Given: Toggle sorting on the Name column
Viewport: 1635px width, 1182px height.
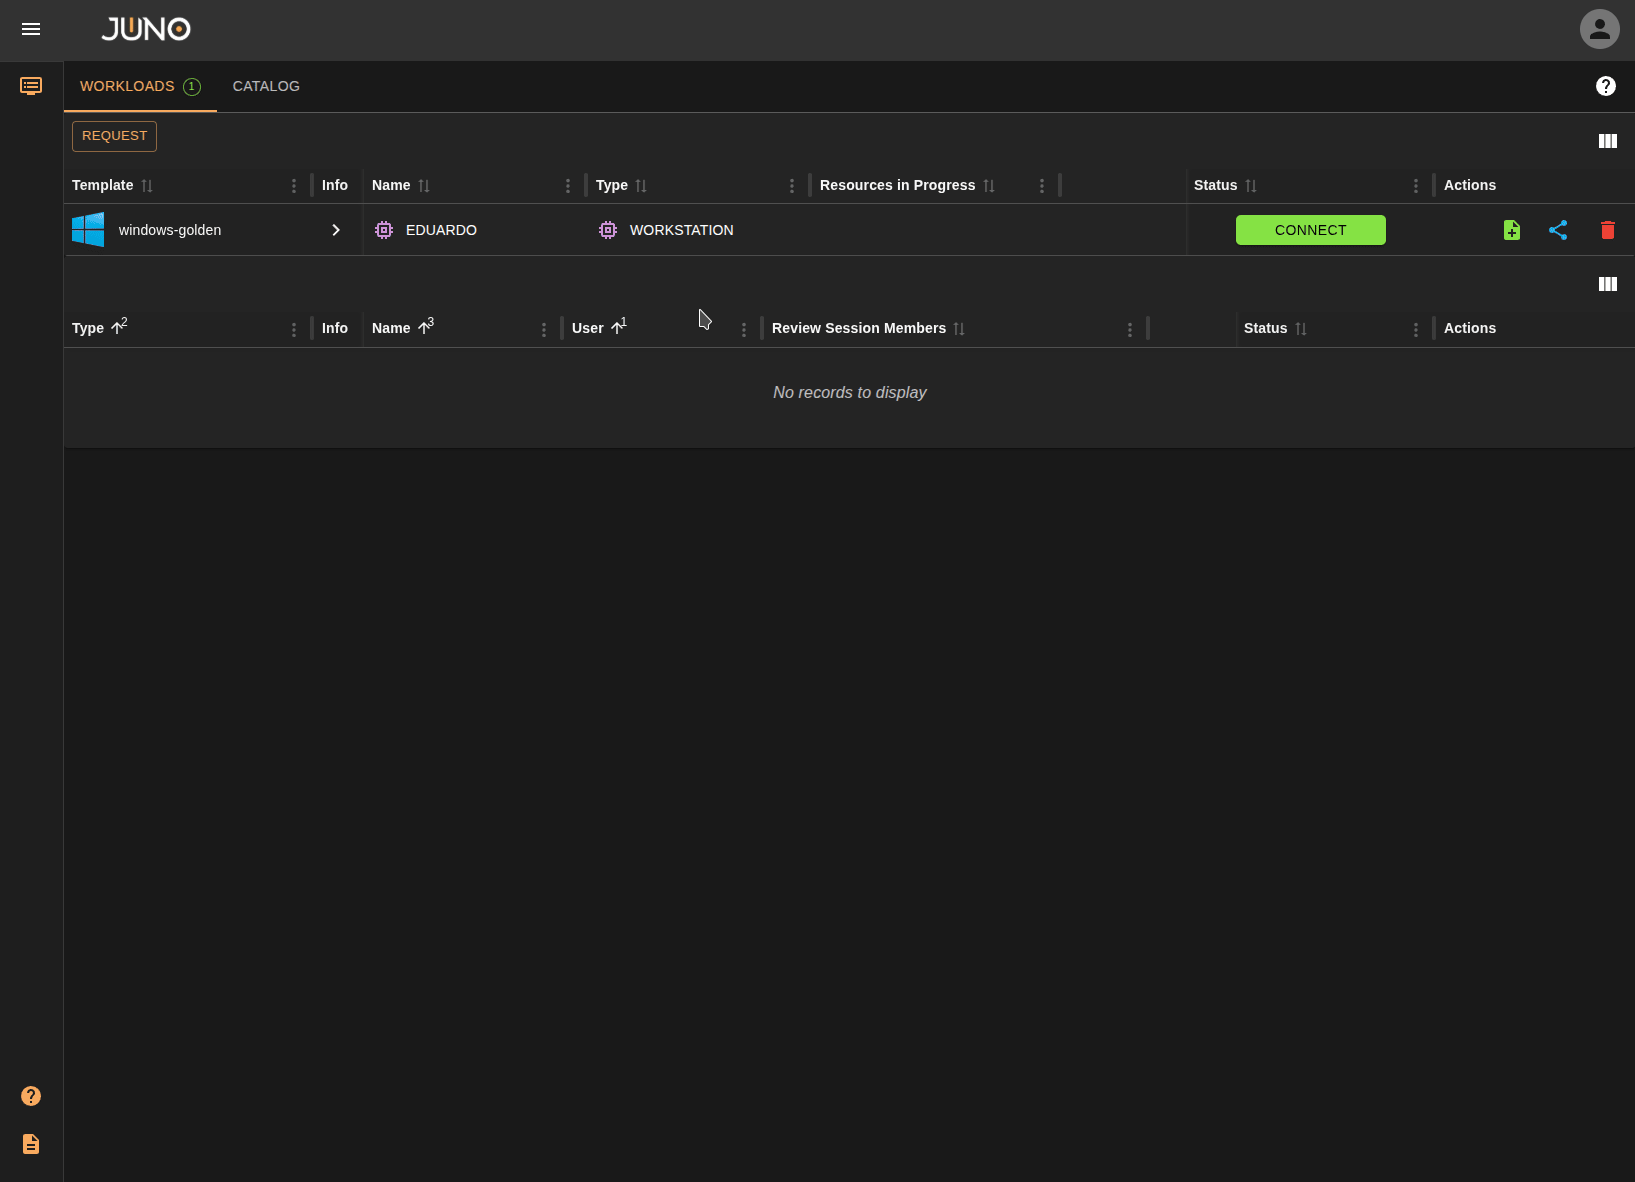Looking at the screenshot, I should tap(424, 185).
